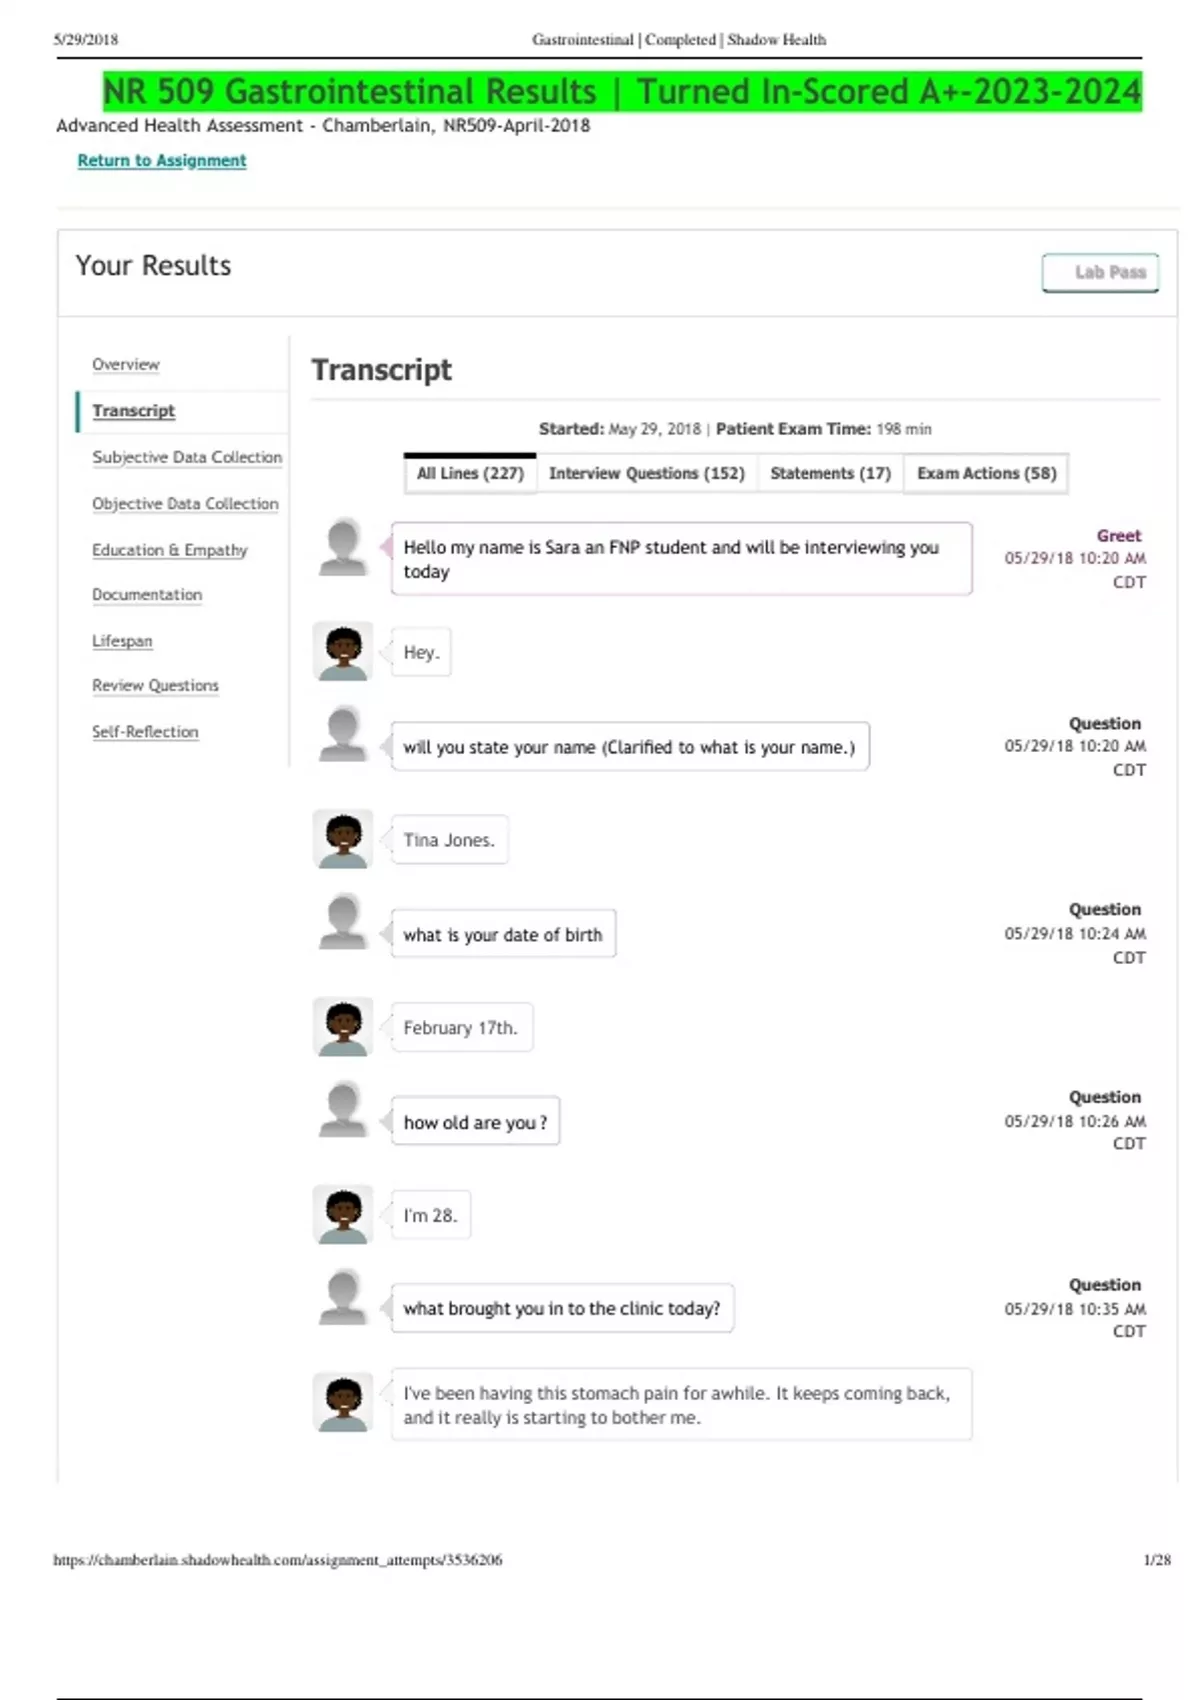Open the Self-Reflection sidebar link

click(145, 732)
